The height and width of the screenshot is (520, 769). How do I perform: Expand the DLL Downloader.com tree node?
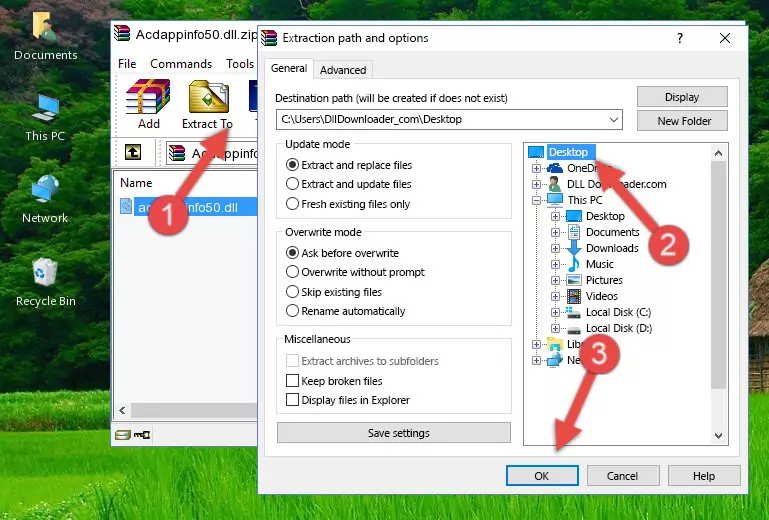point(536,184)
